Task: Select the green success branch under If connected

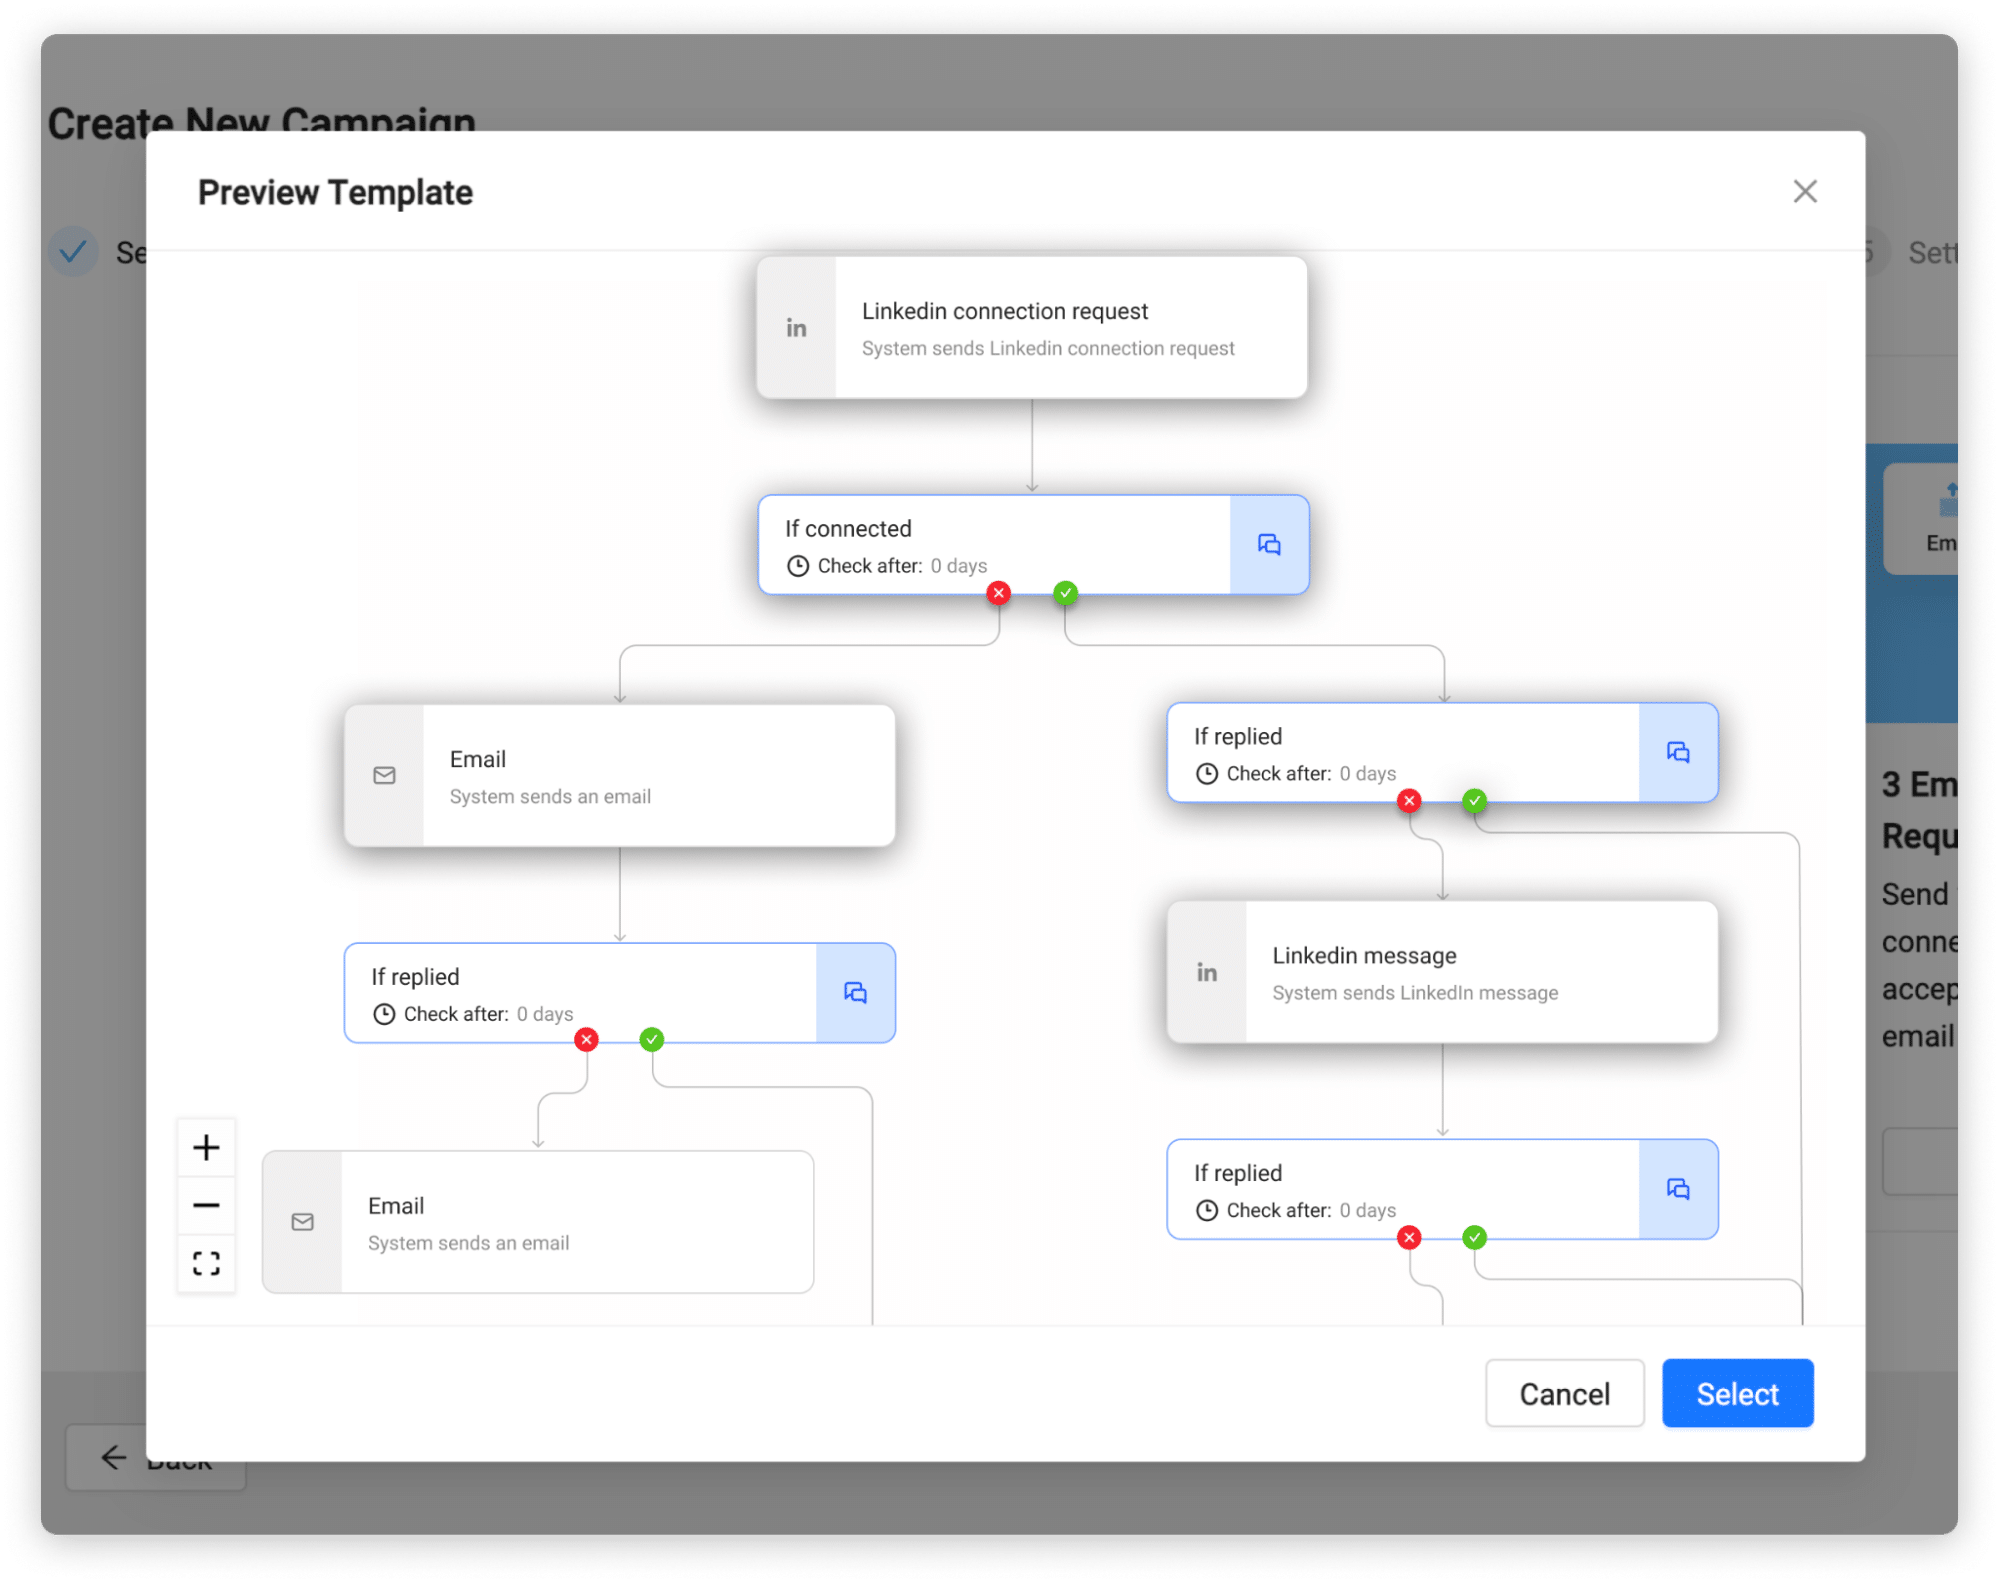Action: tap(1065, 593)
